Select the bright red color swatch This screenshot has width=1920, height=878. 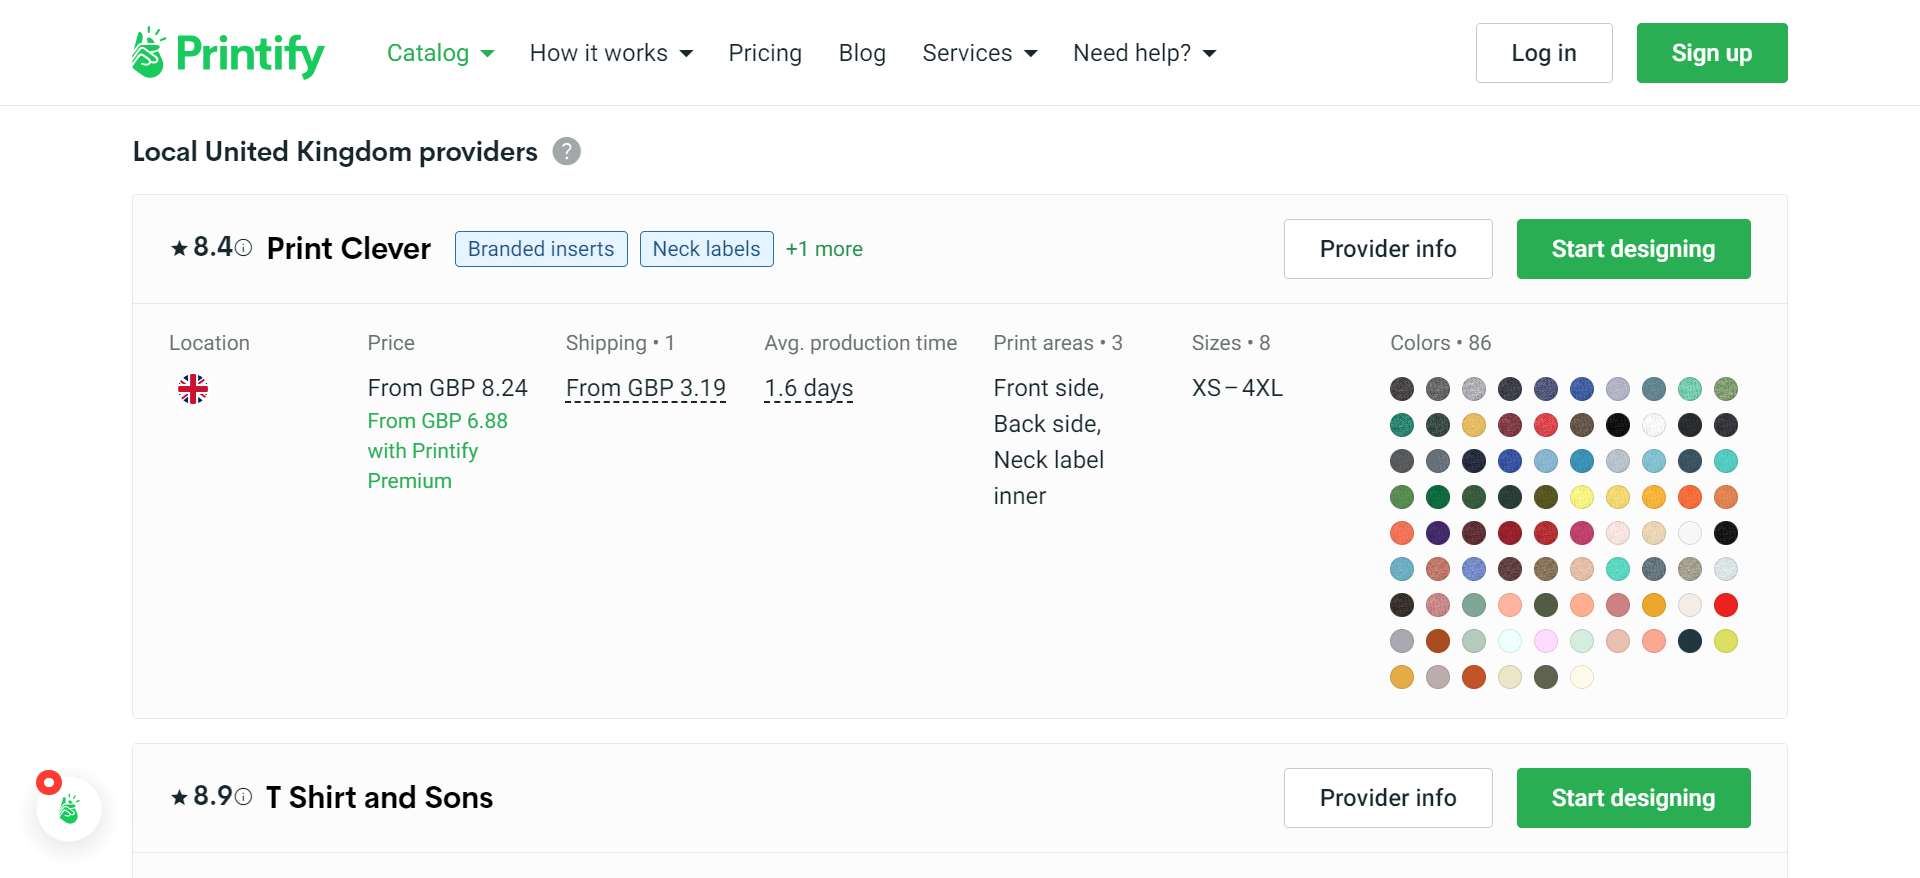tap(1725, 605)
